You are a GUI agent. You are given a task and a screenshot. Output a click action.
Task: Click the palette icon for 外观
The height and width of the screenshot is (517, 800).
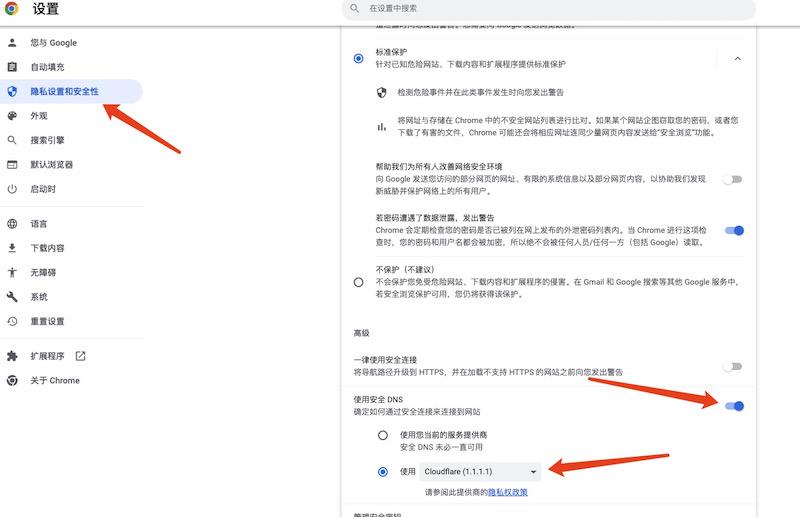click(12, 116)
